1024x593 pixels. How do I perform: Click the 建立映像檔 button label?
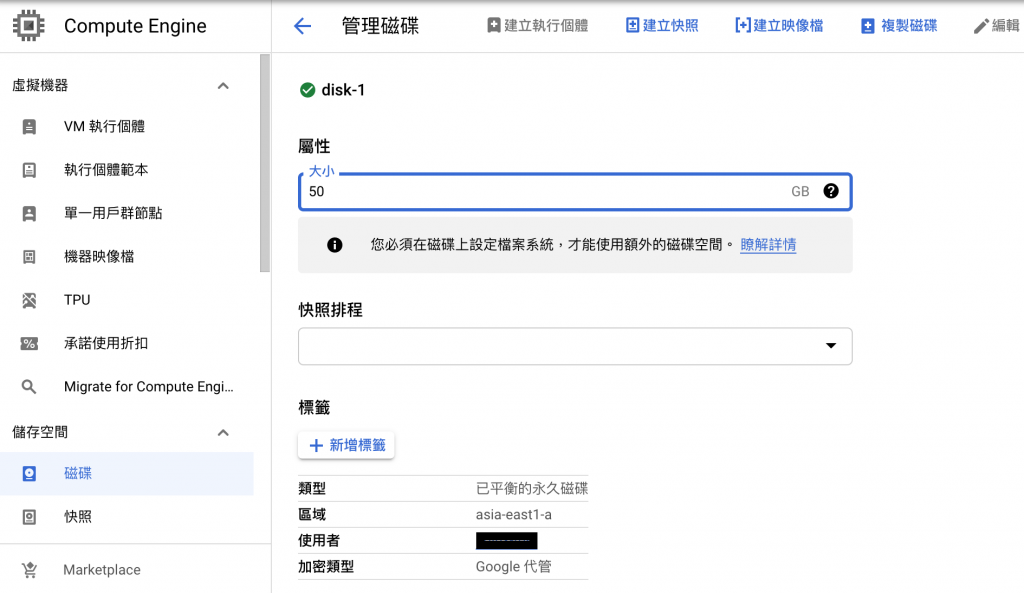[788, 25]
